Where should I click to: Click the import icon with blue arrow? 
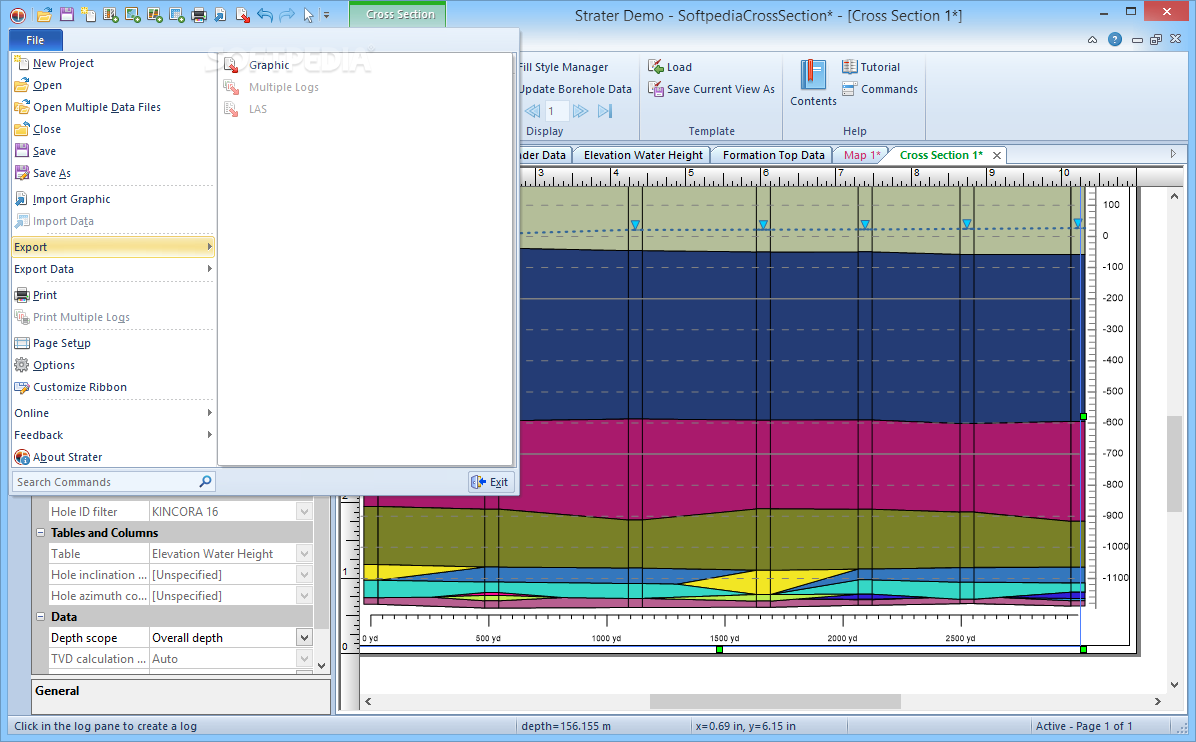click(x=220, y=14)
